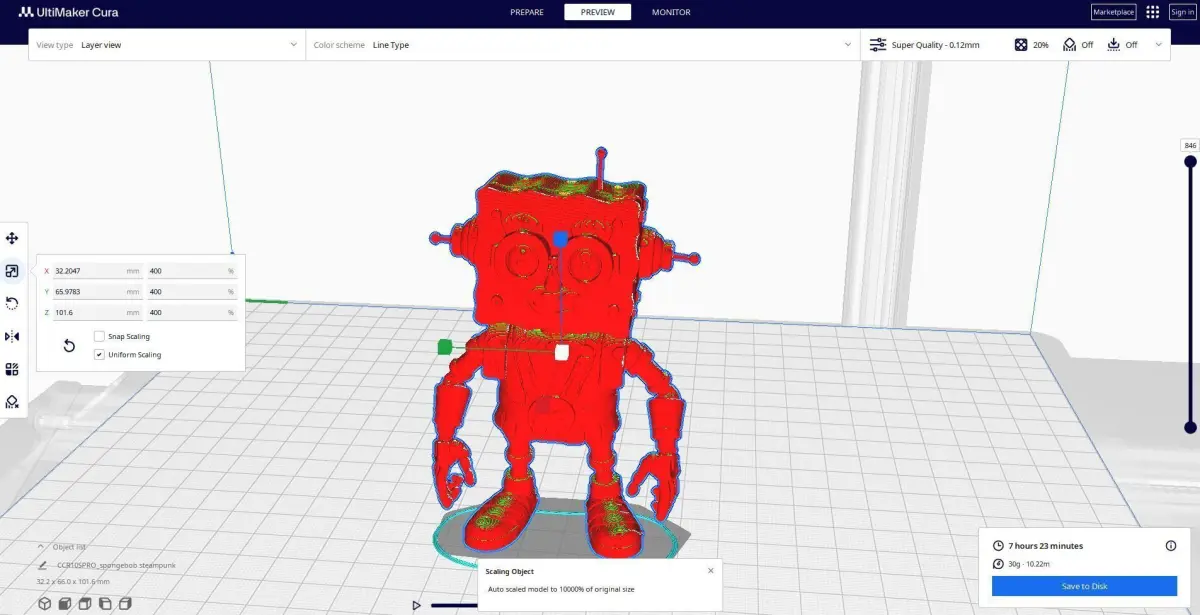This screenshot has width=1200, height=615.
Task: Switch to right side view cube icon
Action: click(x=125, y=603)
